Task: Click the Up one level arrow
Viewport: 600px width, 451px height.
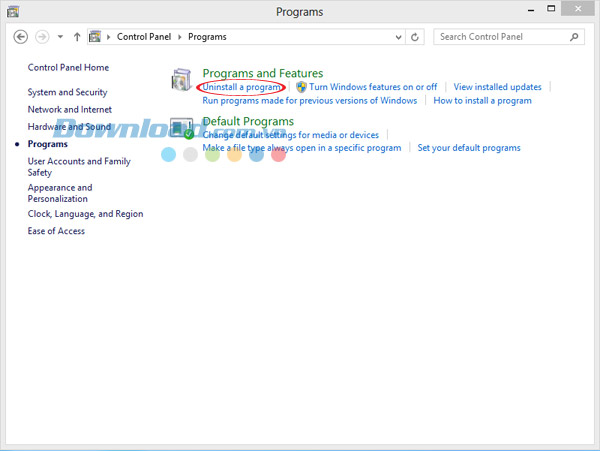Action: coord(76,37)
